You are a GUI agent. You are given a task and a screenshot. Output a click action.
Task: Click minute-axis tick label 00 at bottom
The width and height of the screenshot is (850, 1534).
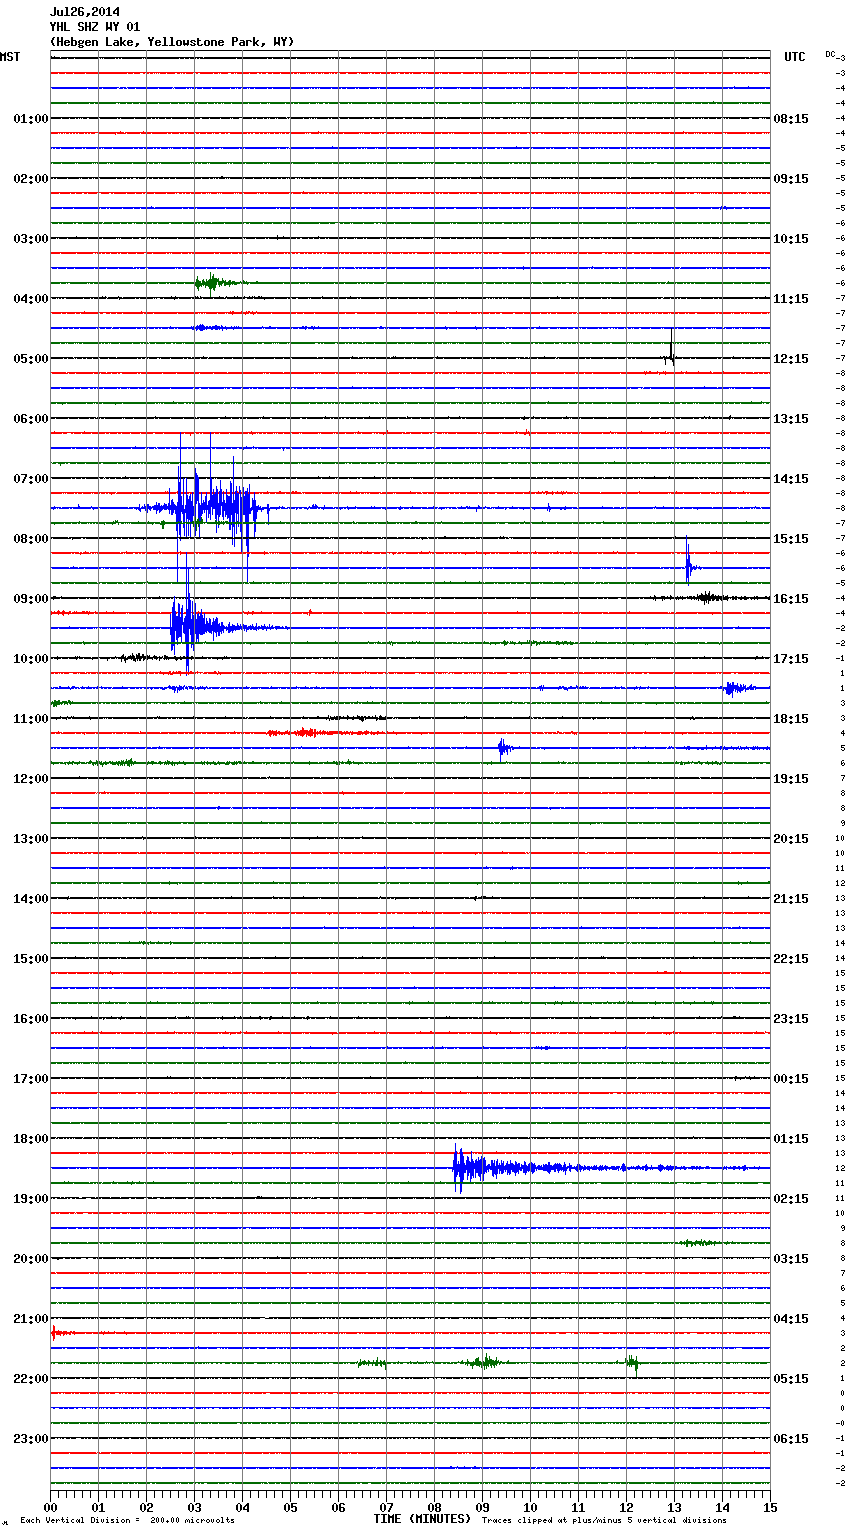coord(50,1507)
